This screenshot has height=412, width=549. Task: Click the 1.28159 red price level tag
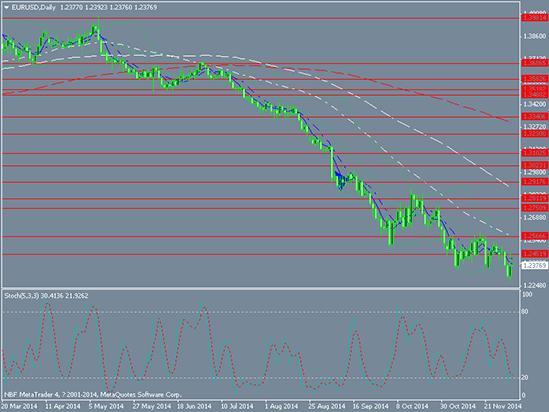click(534, 198)
